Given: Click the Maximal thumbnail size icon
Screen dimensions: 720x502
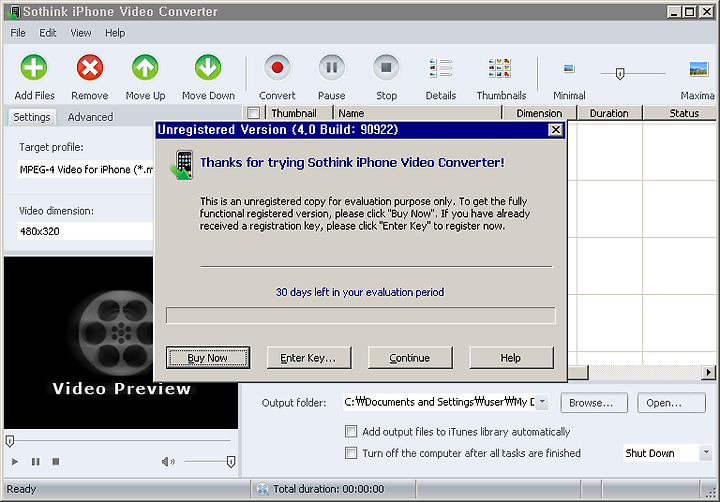Looking at the screenshot, I should [699, 69].
